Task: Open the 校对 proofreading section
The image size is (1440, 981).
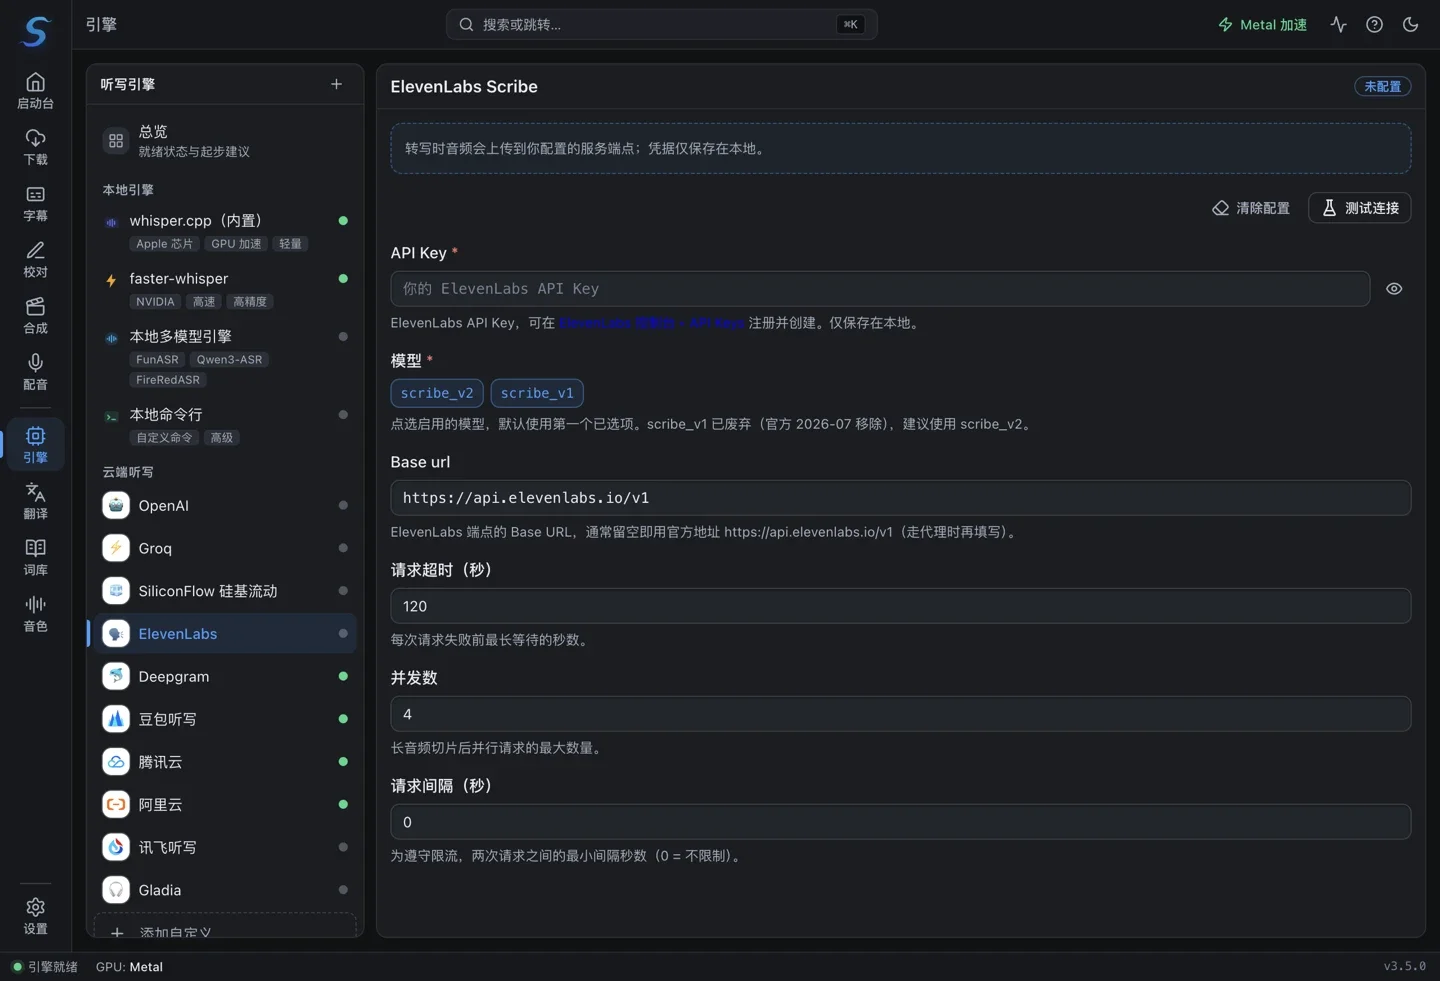Action: click(x=35, y=259)
